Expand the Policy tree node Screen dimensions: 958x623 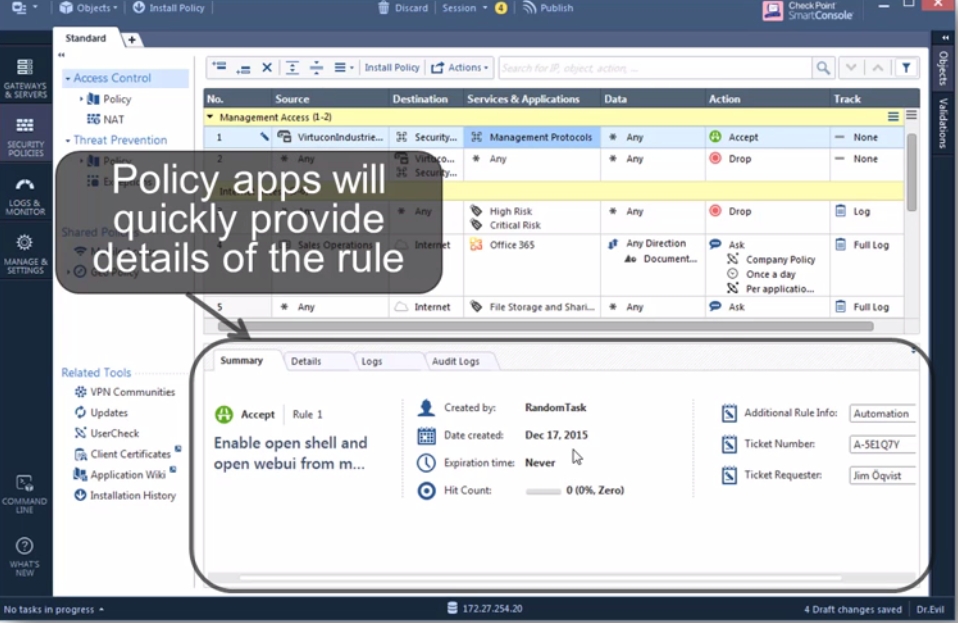[82, 99]
